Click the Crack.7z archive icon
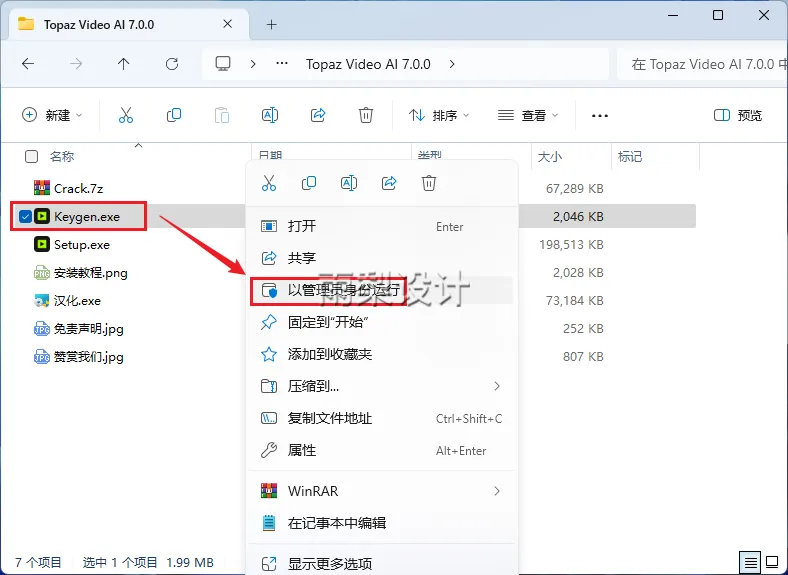The image size is (788, 575). 42,188
